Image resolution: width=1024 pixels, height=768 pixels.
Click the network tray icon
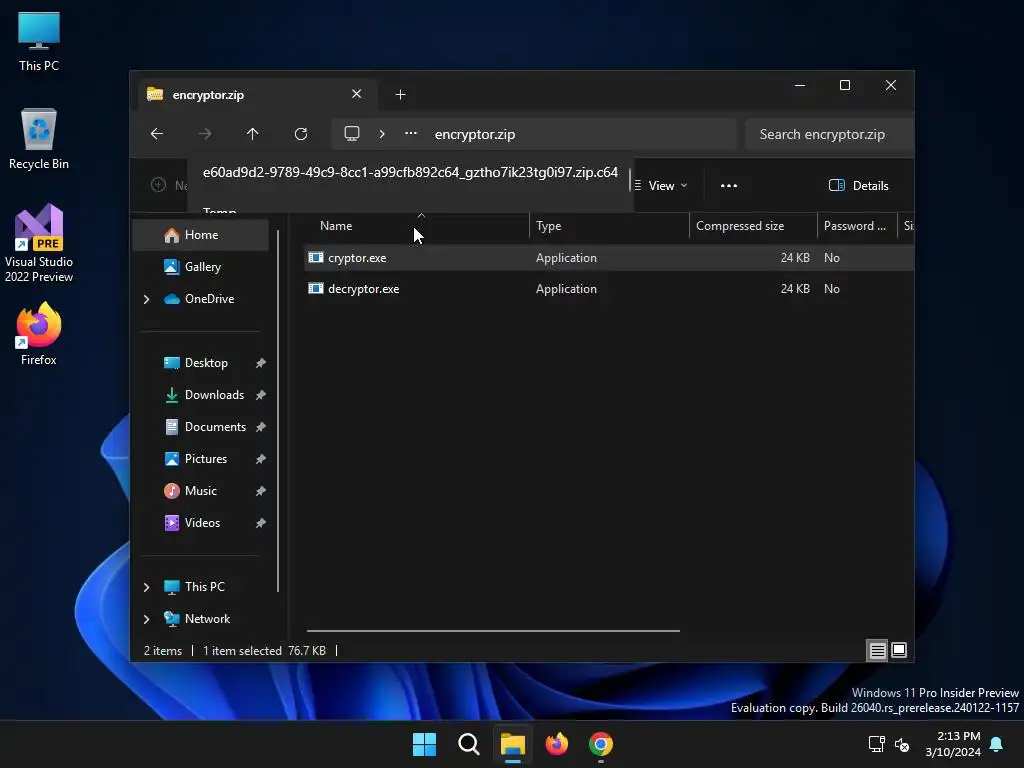[876, 744]
